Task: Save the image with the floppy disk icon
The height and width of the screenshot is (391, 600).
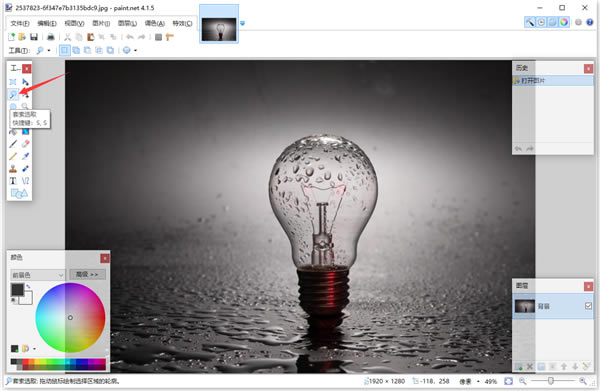Action: [x=34, y=37]
